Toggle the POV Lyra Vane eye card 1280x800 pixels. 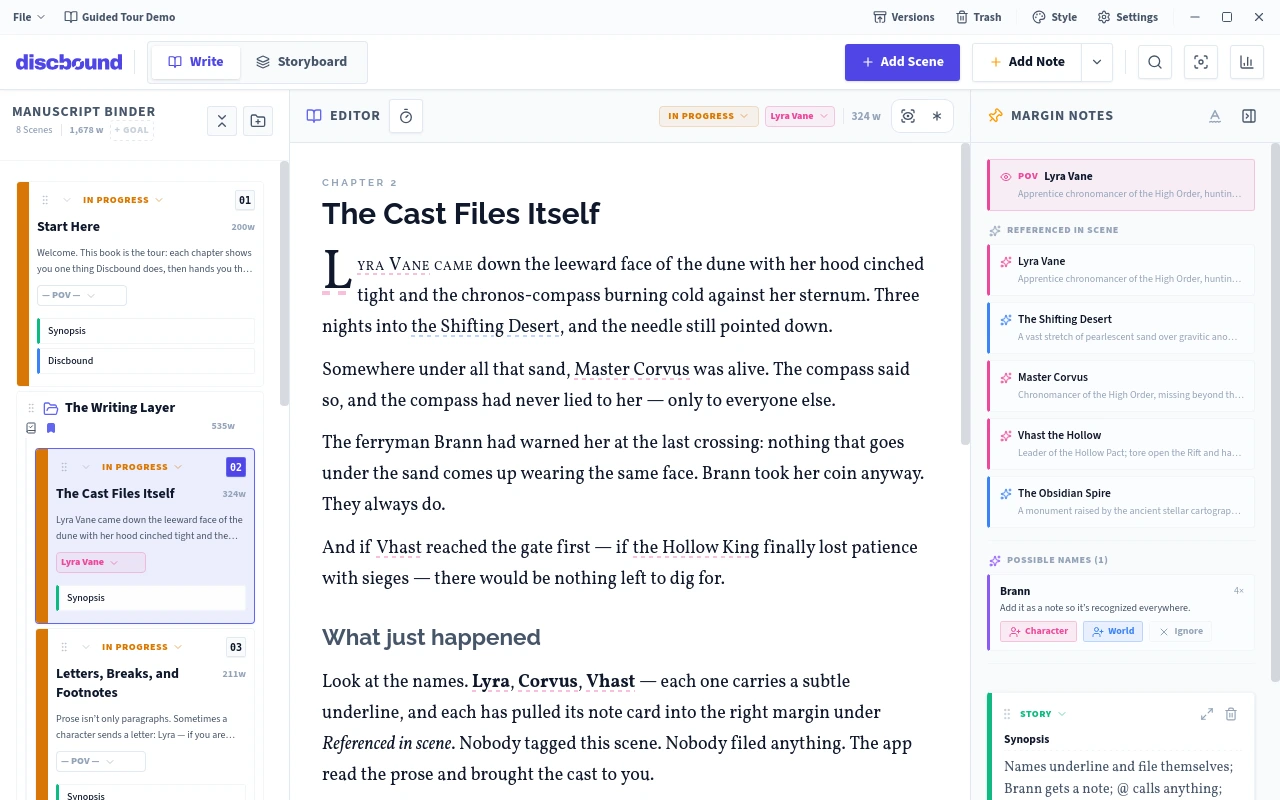click(x=1121, y=185)
